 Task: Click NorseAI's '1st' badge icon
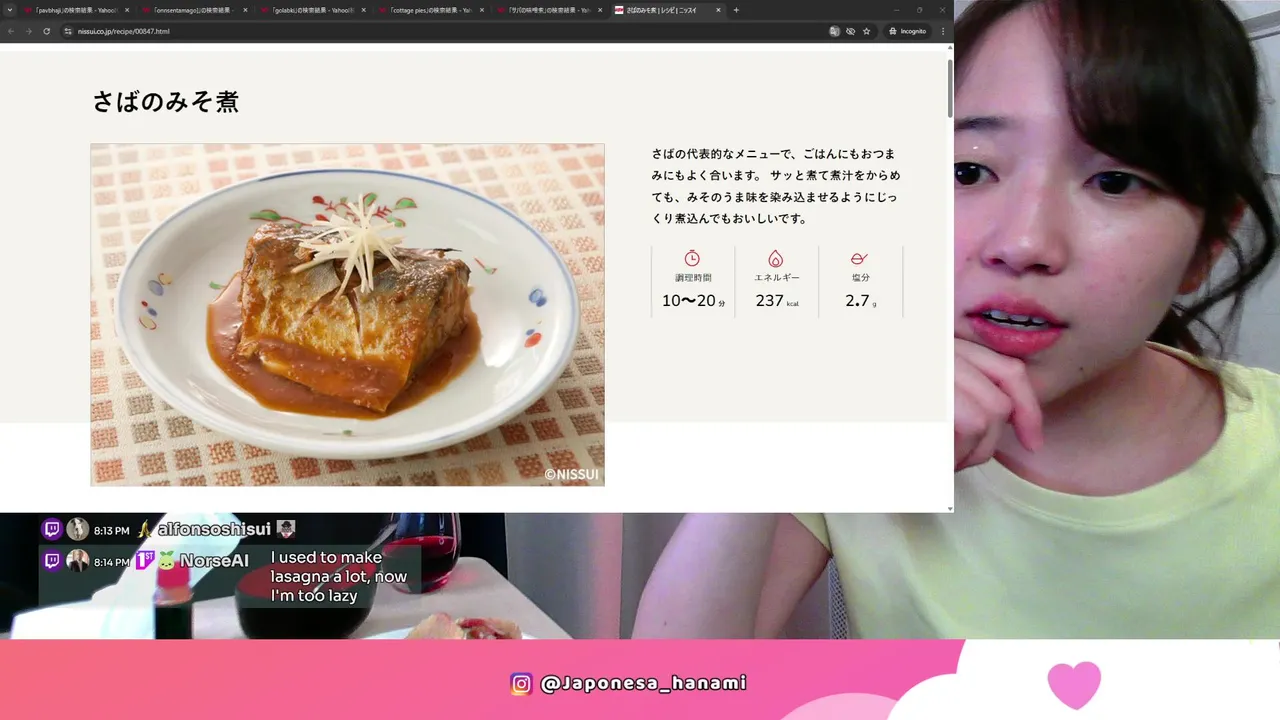tap(144, 561)
